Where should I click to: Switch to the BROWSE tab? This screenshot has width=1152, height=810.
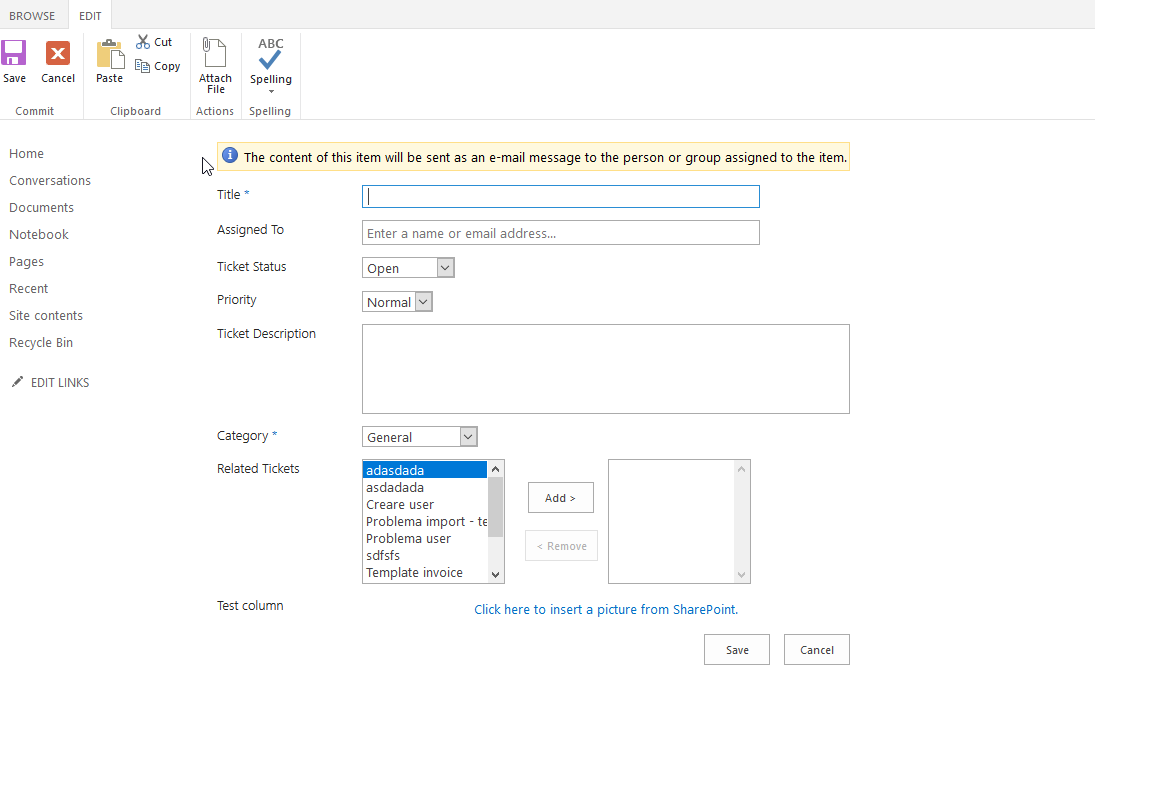tap(32, 15)
